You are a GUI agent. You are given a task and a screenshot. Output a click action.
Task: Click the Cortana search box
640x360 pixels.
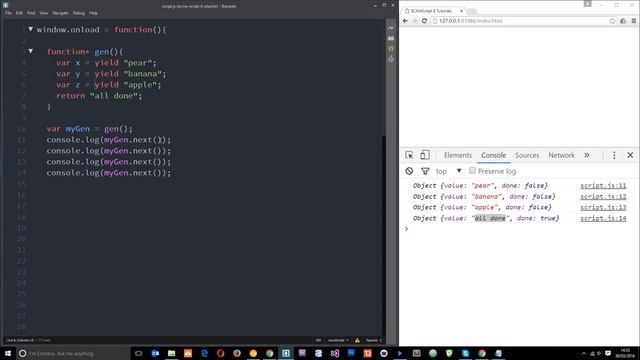73,353
